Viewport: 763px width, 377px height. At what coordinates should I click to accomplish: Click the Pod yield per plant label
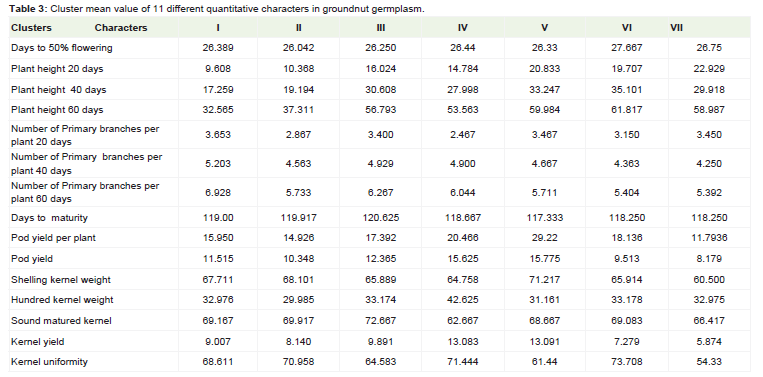coord(54,238)
